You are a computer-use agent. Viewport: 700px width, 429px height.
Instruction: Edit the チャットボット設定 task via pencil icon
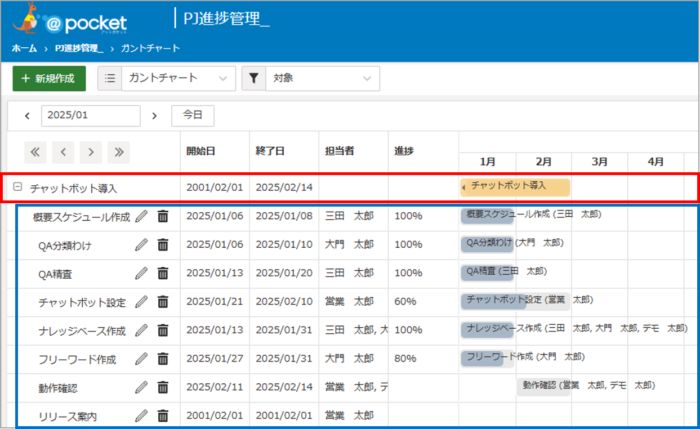(142, 302)
